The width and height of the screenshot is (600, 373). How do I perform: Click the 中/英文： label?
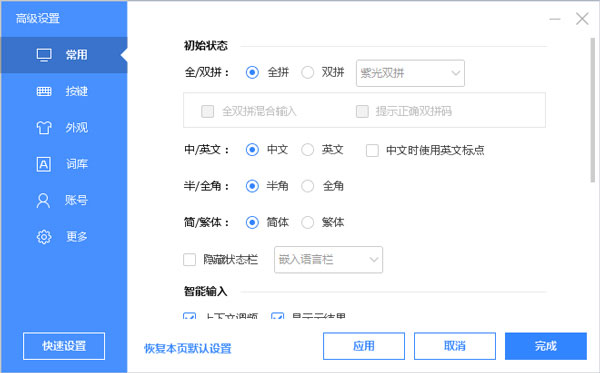click(x=207, y=150)
